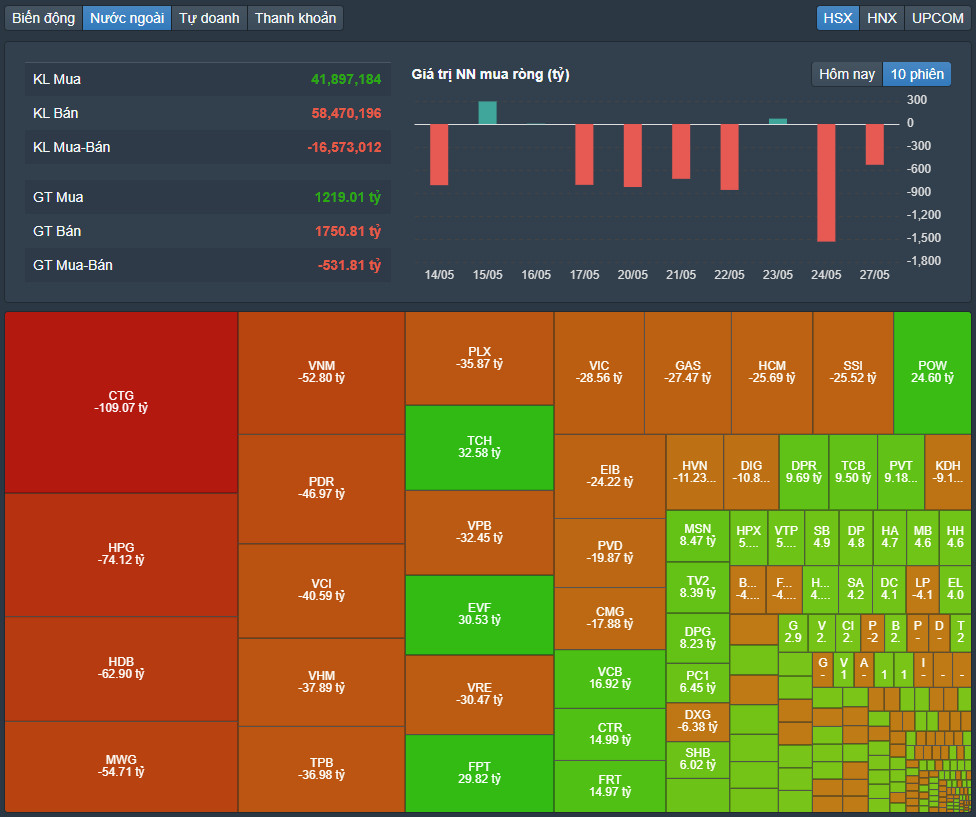The image size is (976, 817).
Task: Select the VCI -40.59 tỷ tile
Action: click(x=321, y=591)
